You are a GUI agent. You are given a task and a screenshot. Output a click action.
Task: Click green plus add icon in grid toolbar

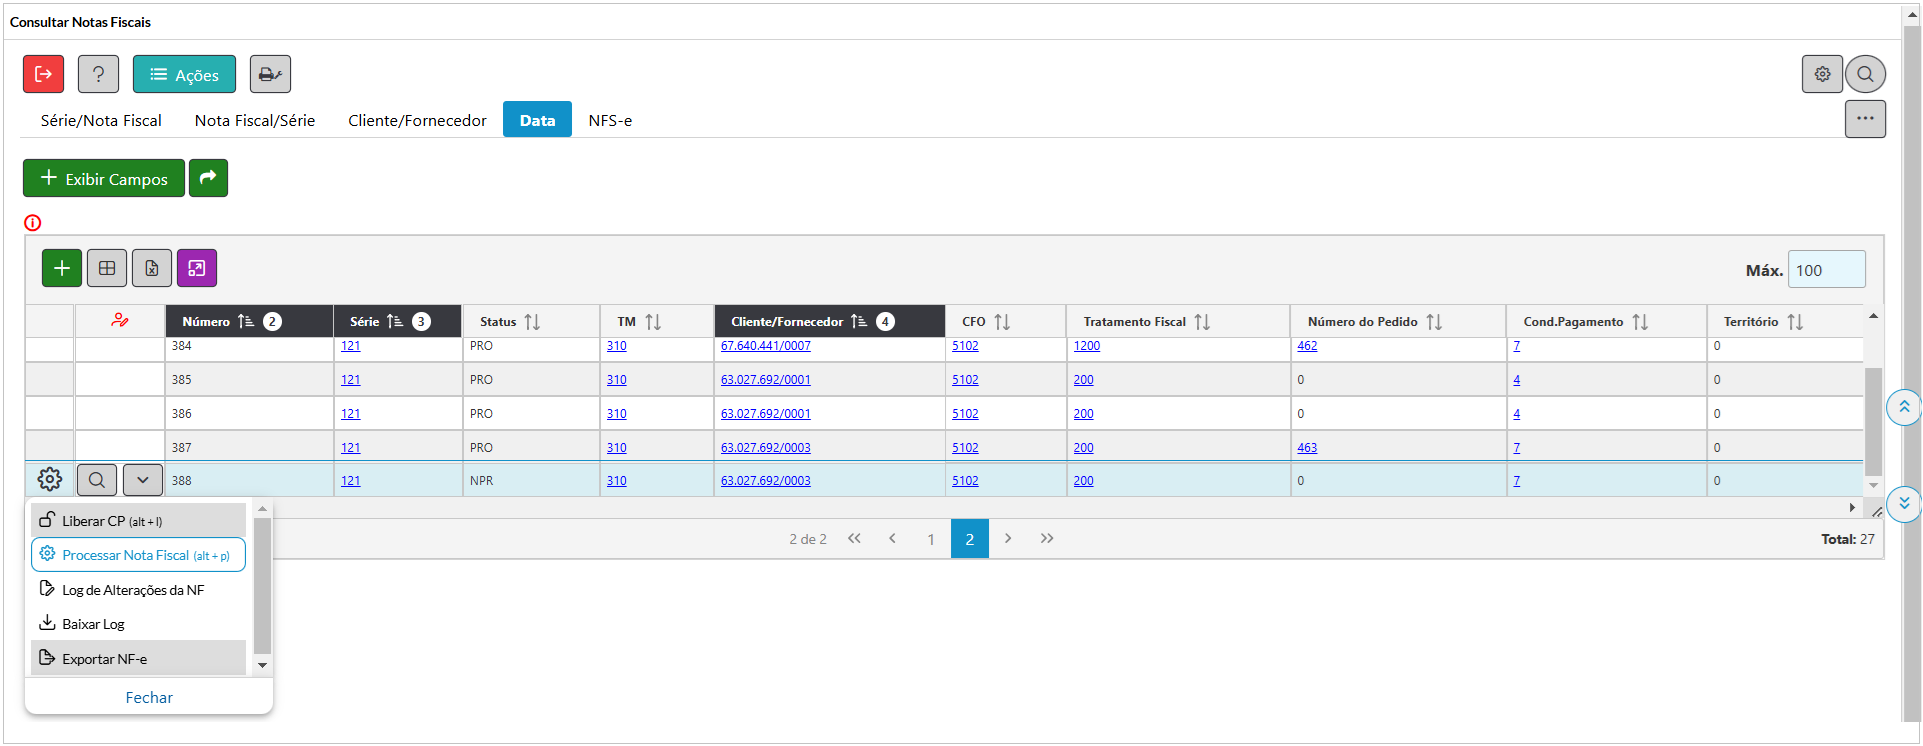pos(62,268)
